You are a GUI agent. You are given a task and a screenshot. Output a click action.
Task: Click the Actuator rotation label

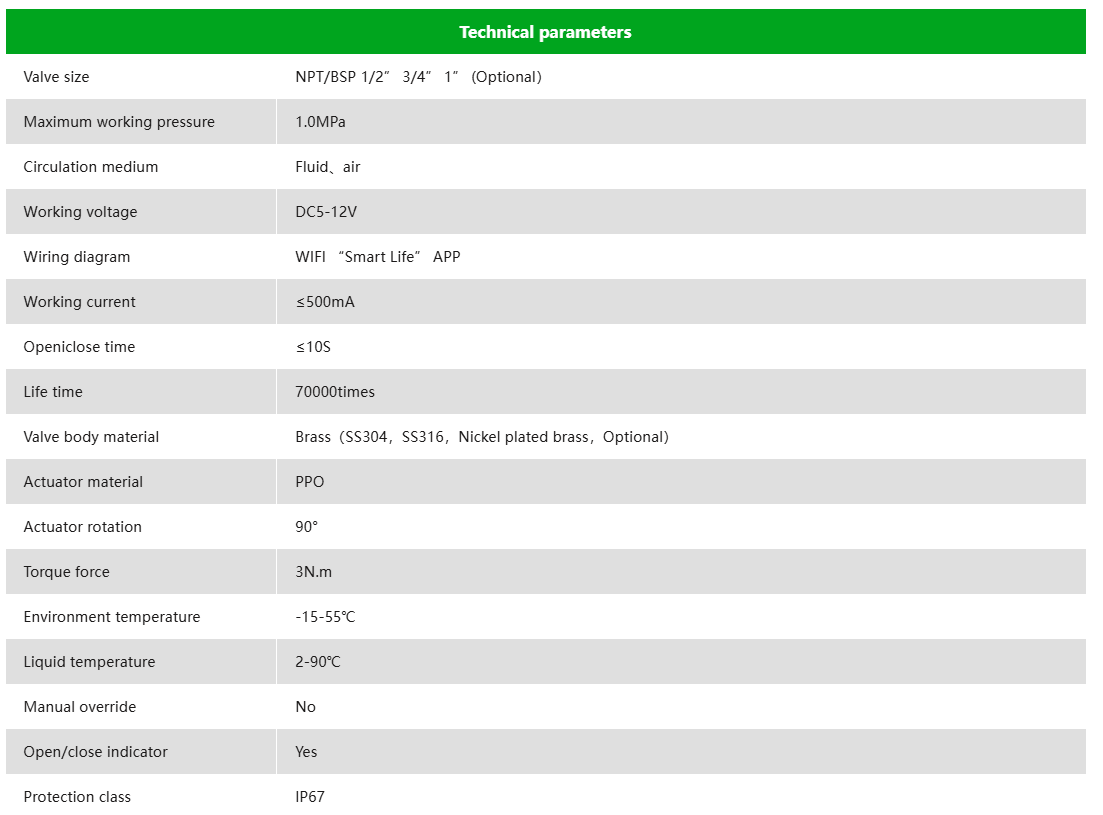pyautogui.click(x=82, y=527)
